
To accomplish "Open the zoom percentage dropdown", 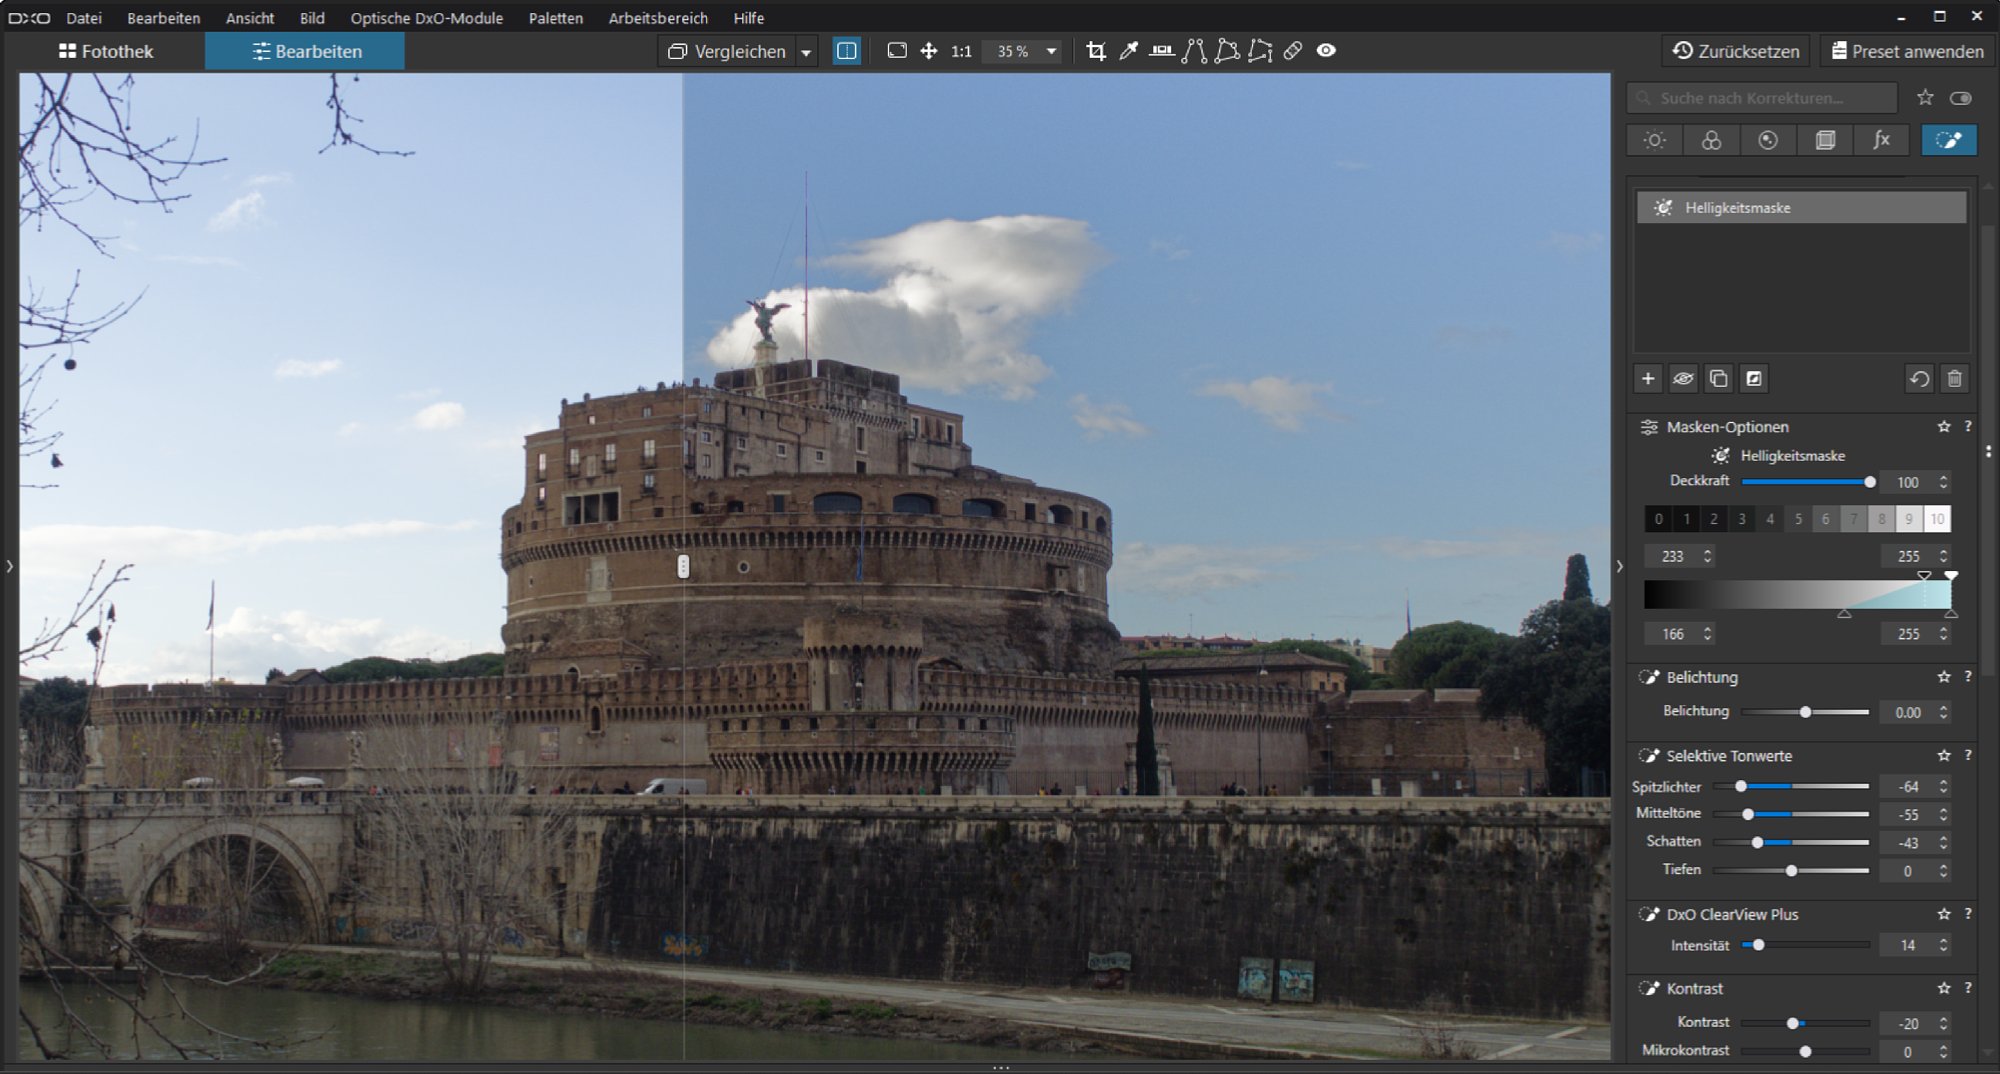I will tap(1051, 51).
